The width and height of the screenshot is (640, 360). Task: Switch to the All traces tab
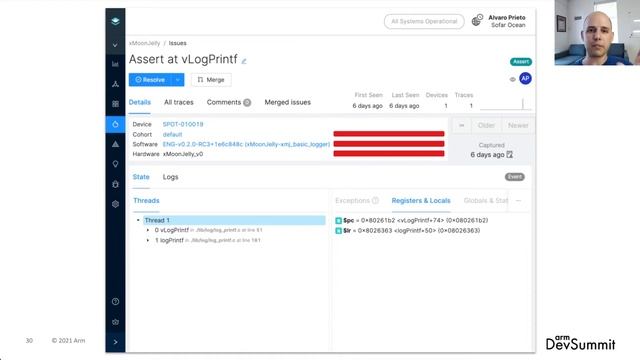coord(178,102)
